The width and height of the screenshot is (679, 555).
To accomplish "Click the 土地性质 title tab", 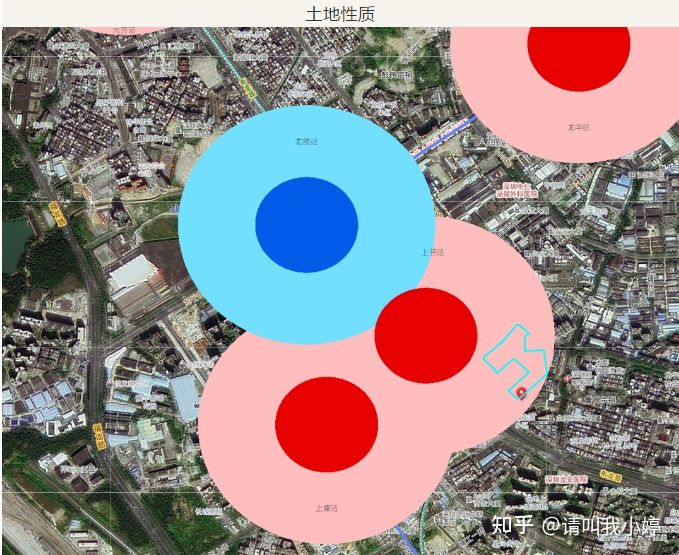I will pyautogui.click(x=340, y=14).
